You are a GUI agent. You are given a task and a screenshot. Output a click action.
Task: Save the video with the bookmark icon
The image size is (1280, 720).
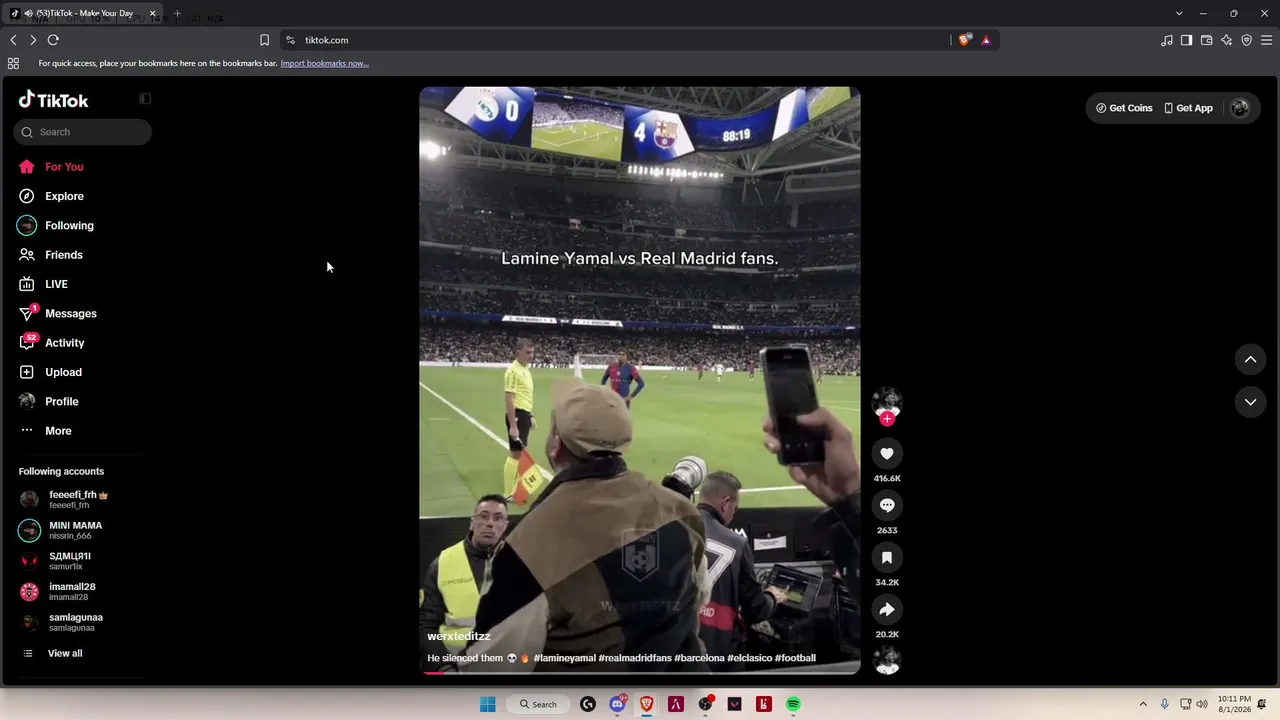(887, 558)
